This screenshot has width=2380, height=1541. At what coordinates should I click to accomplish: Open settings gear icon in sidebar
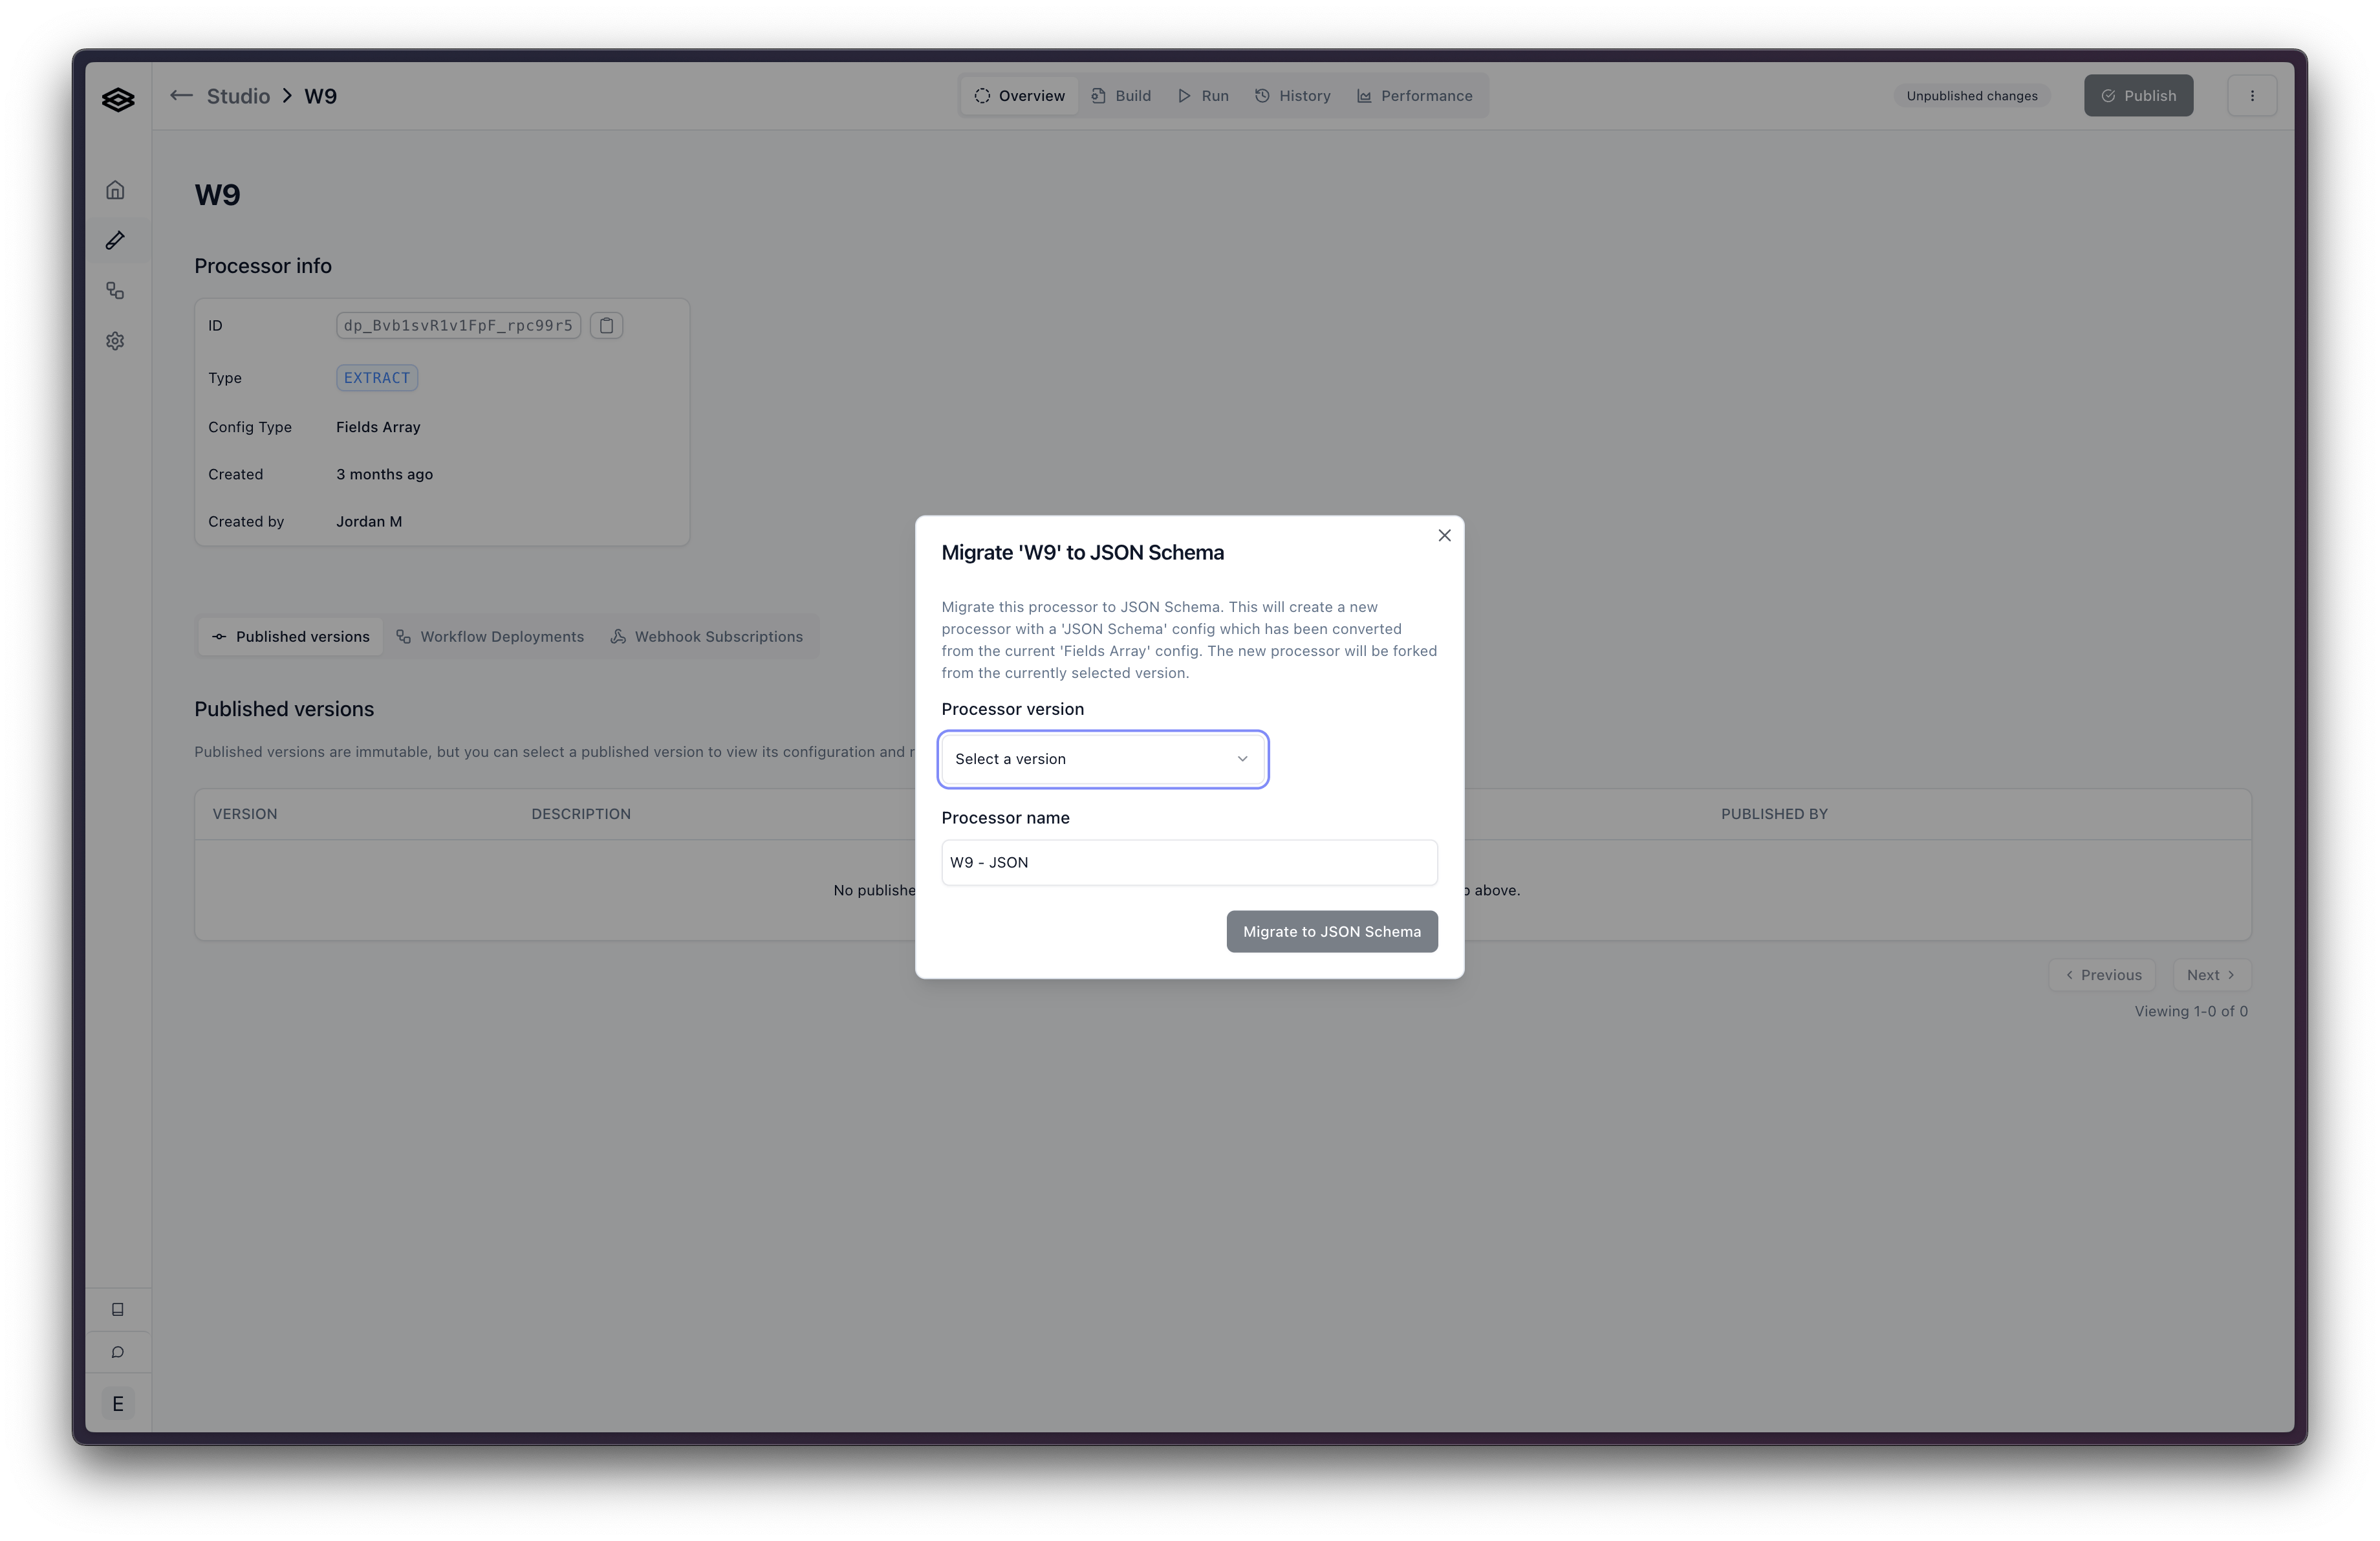116,341
